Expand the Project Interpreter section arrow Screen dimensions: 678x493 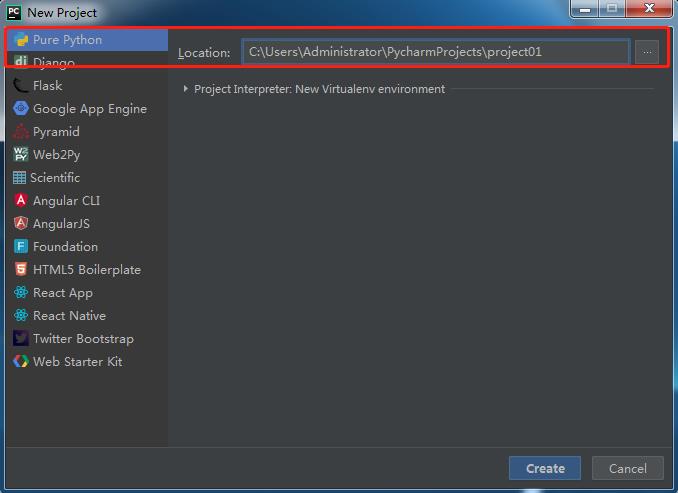(x=185, y=89)
